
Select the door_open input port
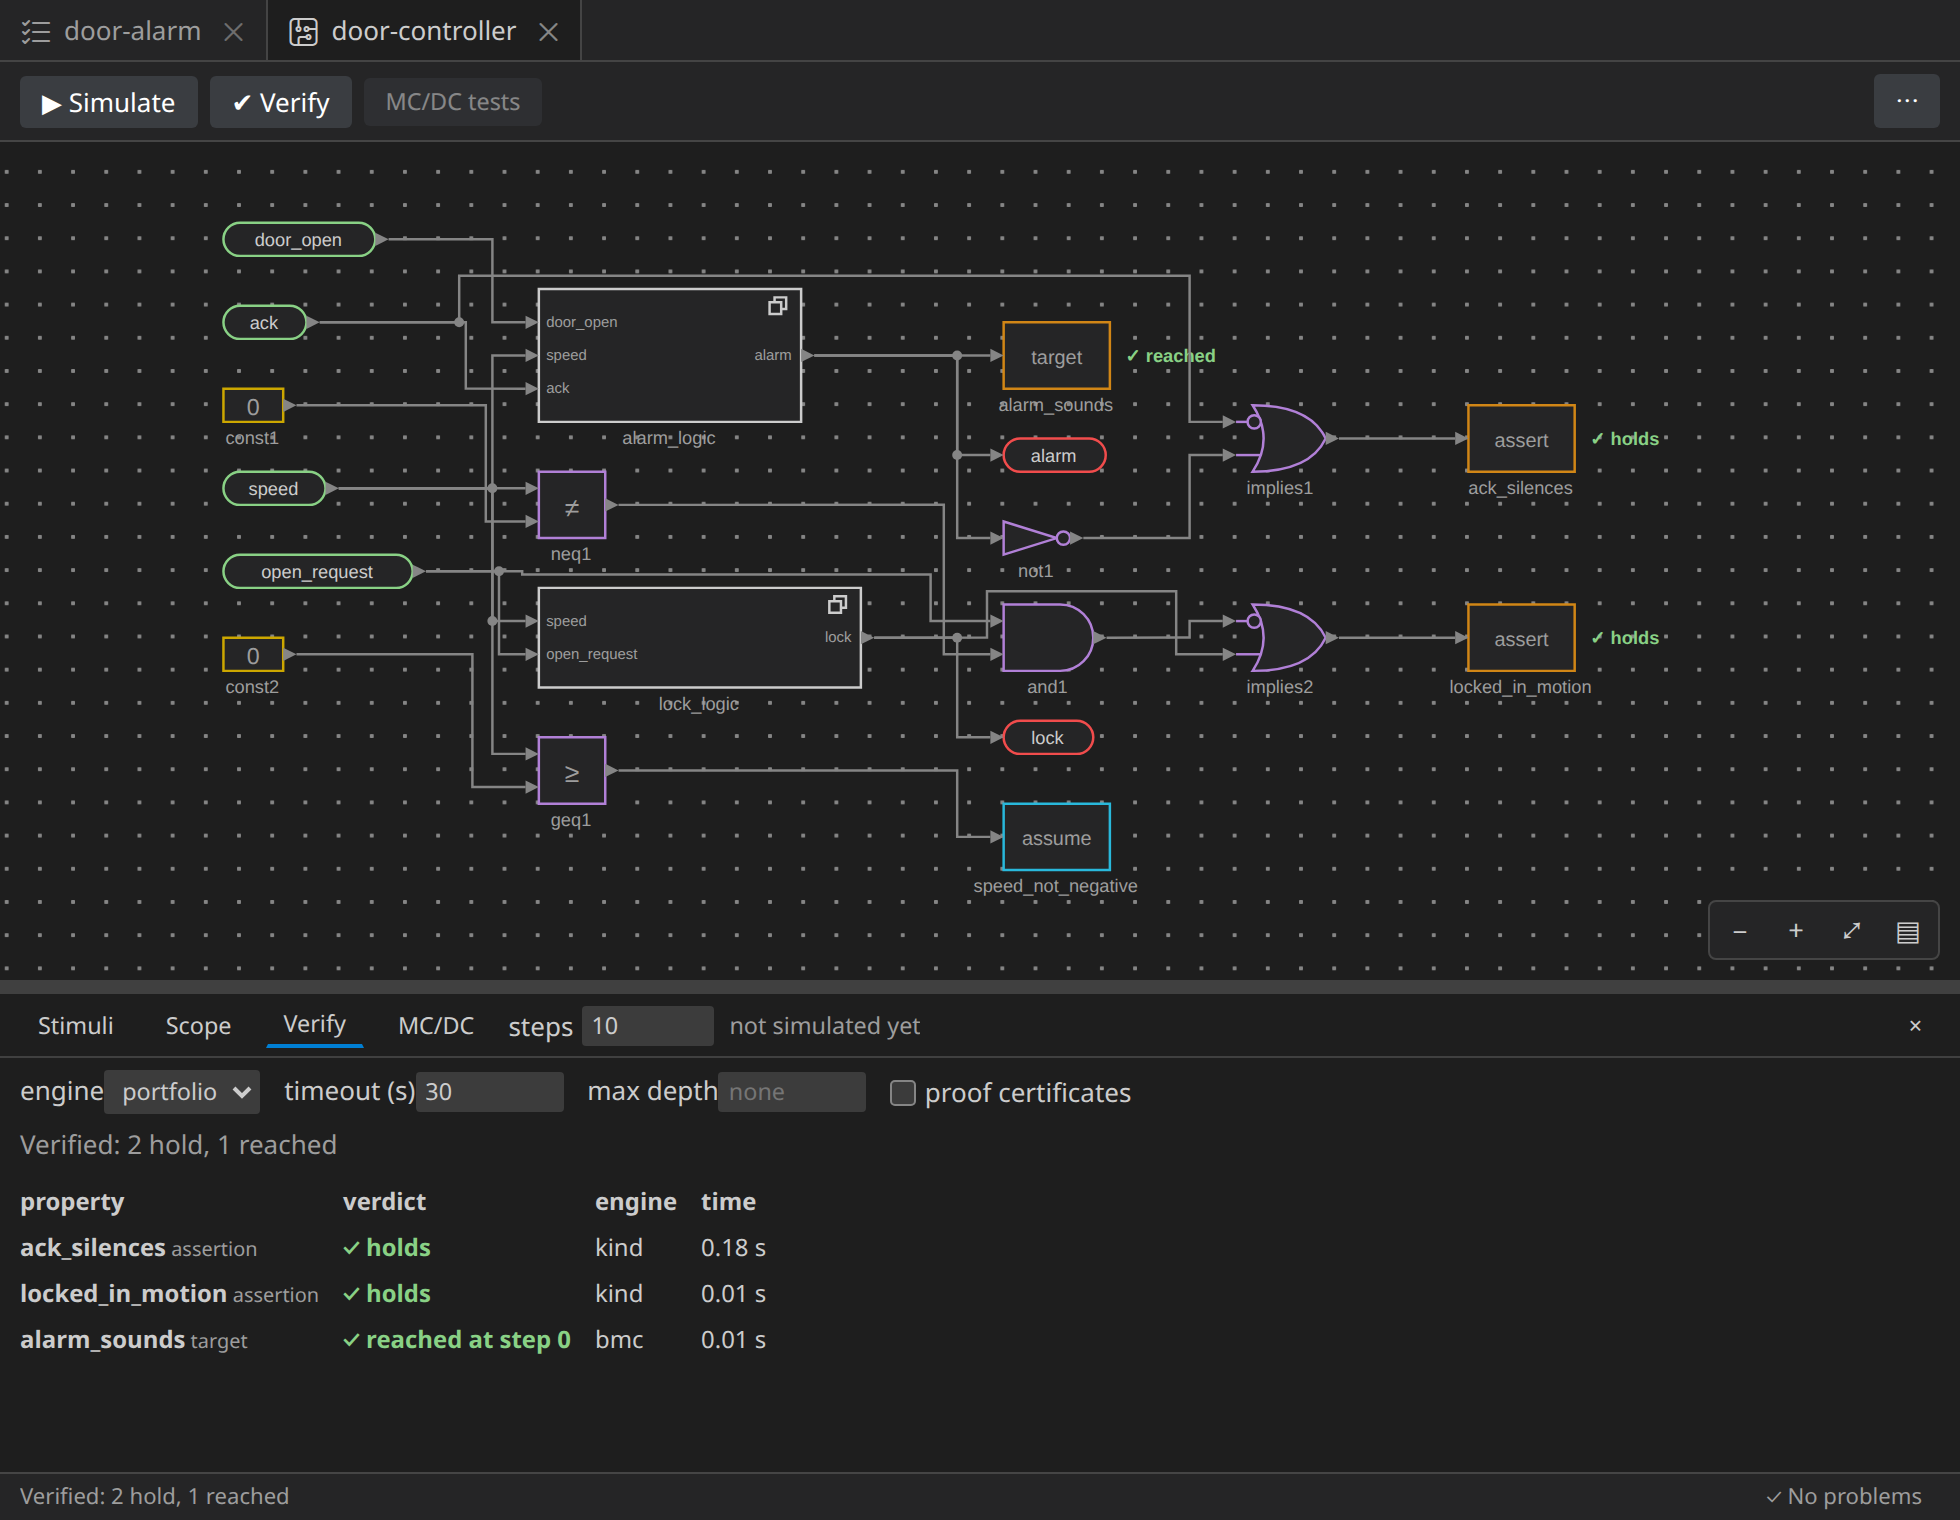tap(298, 240)
